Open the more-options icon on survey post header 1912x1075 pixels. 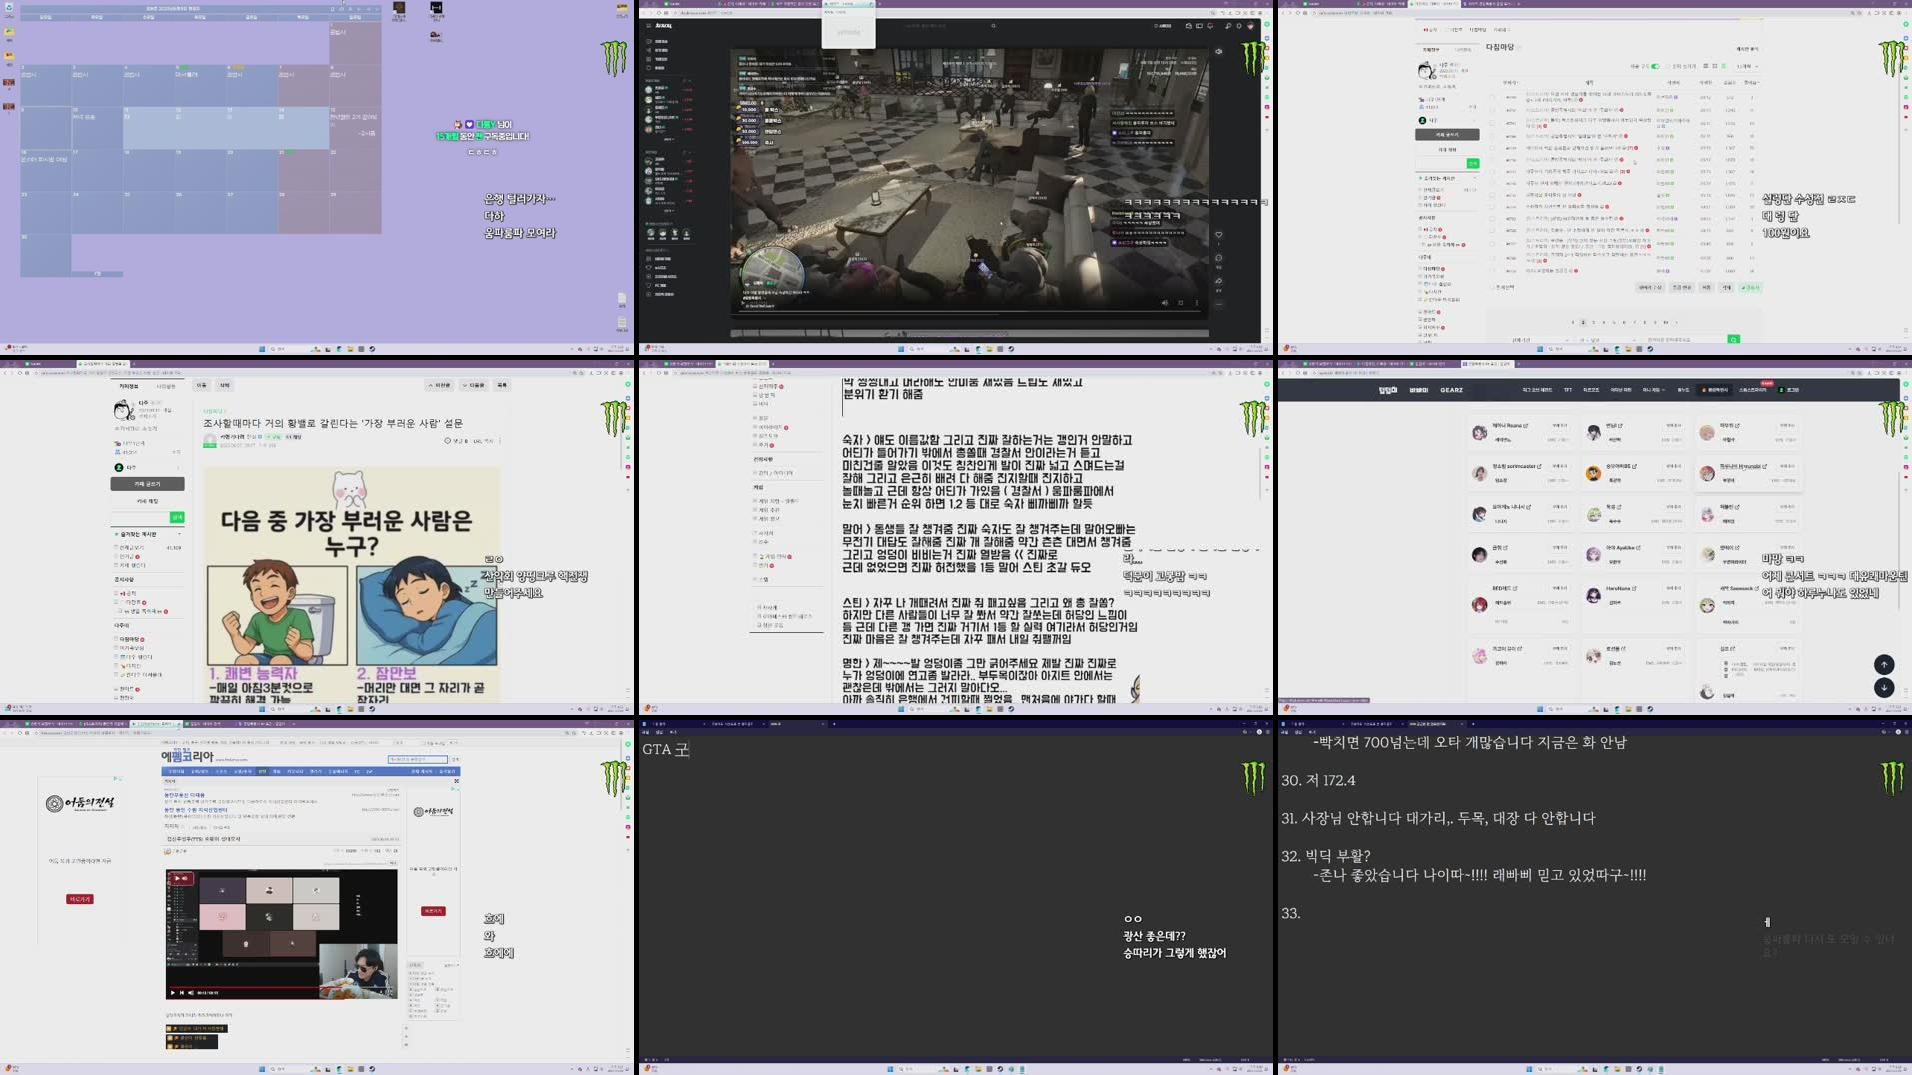click(x=500, y=441)
